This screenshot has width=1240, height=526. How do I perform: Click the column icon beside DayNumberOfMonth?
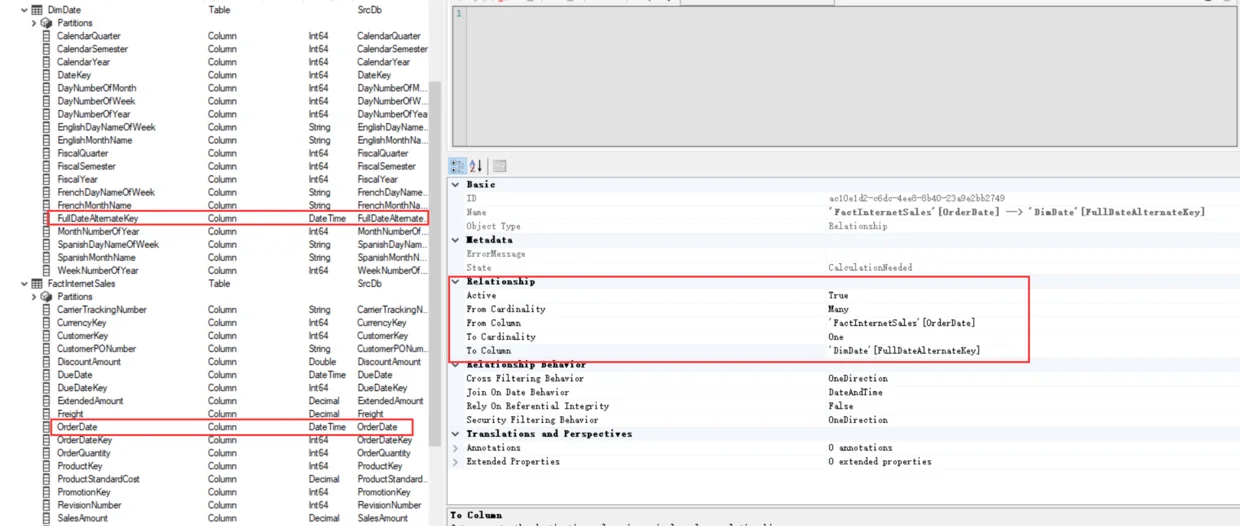46,87
